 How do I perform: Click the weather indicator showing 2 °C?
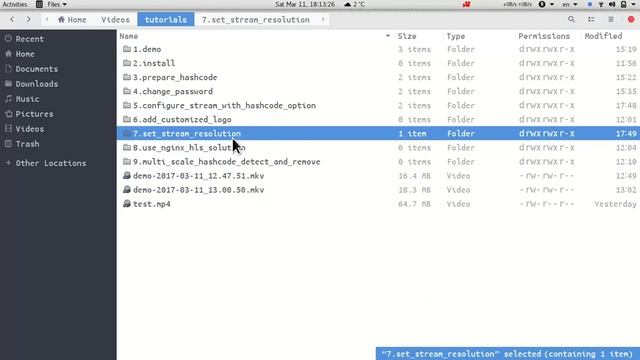tap(354, 4)
